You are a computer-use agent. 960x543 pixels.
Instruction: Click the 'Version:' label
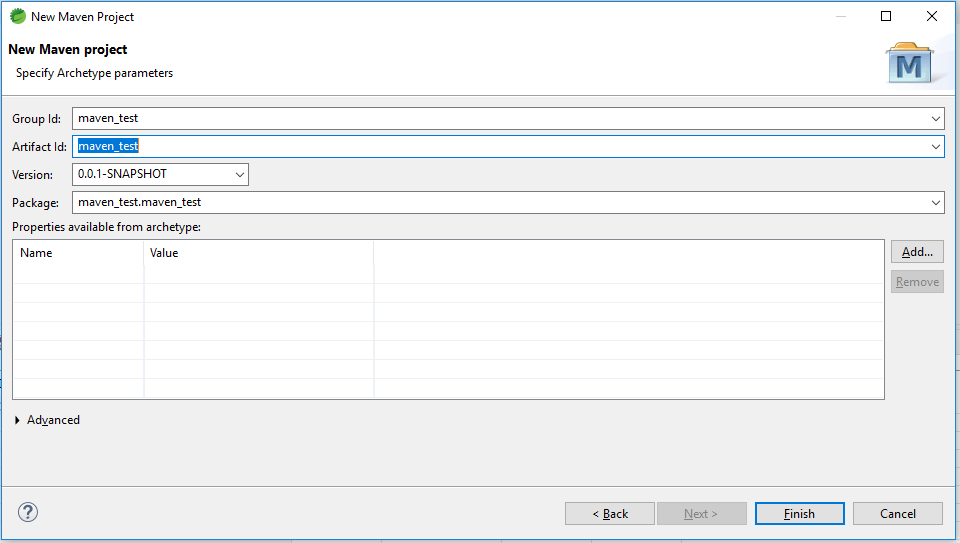tap(32, 175)
